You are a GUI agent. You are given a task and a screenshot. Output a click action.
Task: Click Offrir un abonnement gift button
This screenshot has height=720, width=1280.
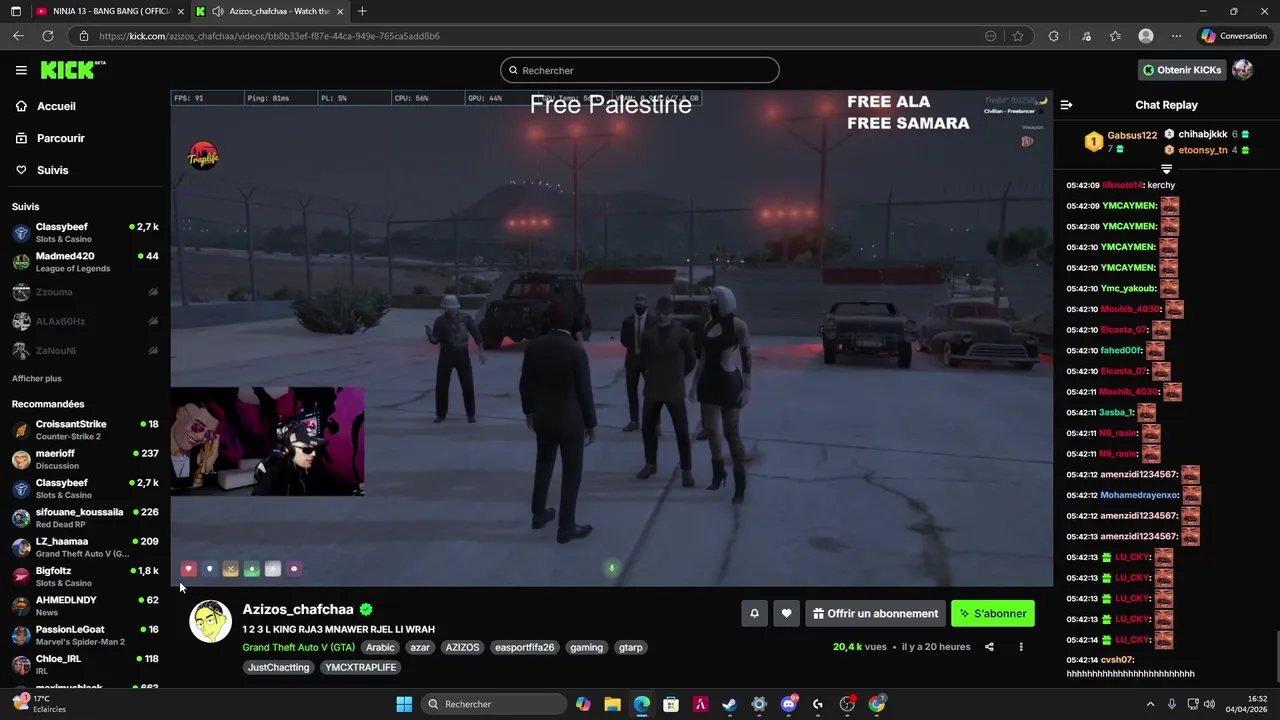(875, 614)
